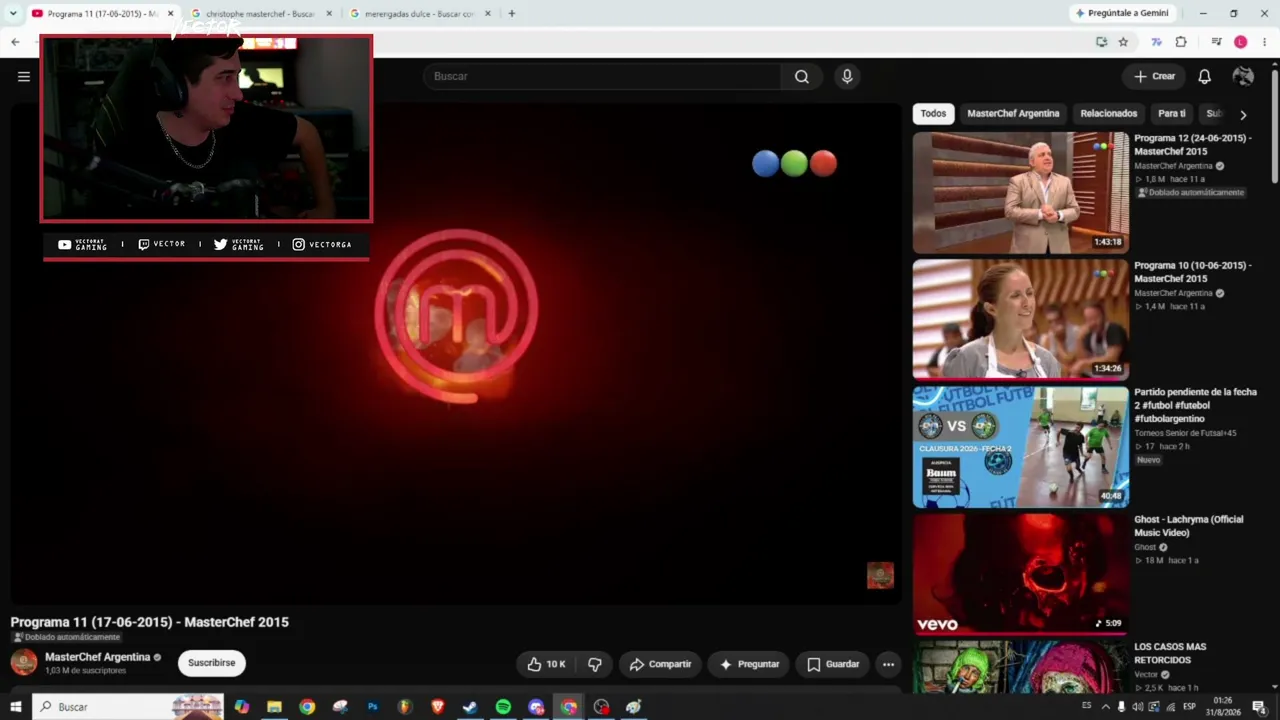
Task: Click the Preguntar button
Action: [750, 664]
